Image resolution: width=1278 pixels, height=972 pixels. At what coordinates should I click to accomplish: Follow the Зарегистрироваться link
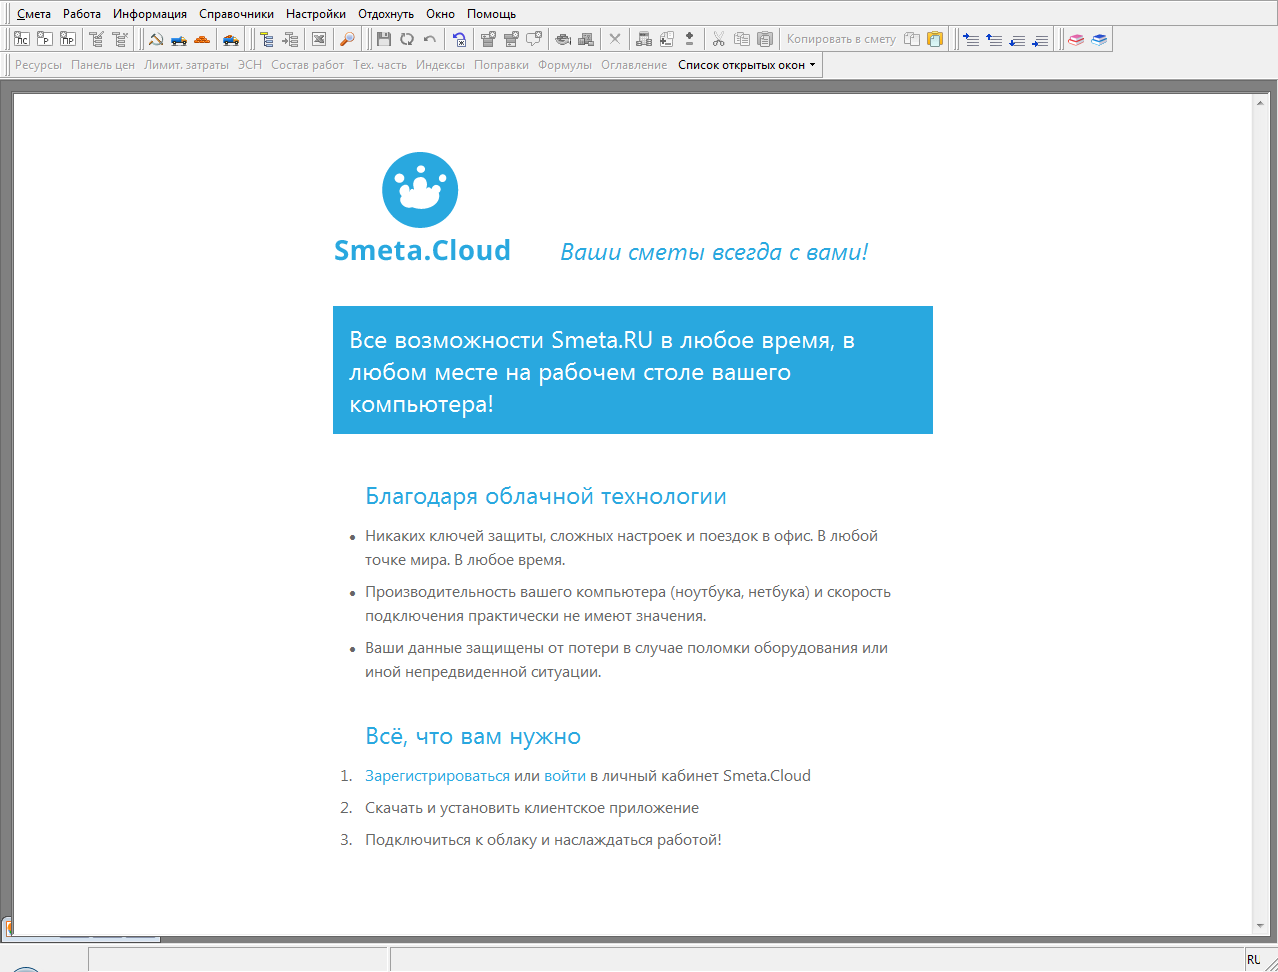(x=437, y=776)
